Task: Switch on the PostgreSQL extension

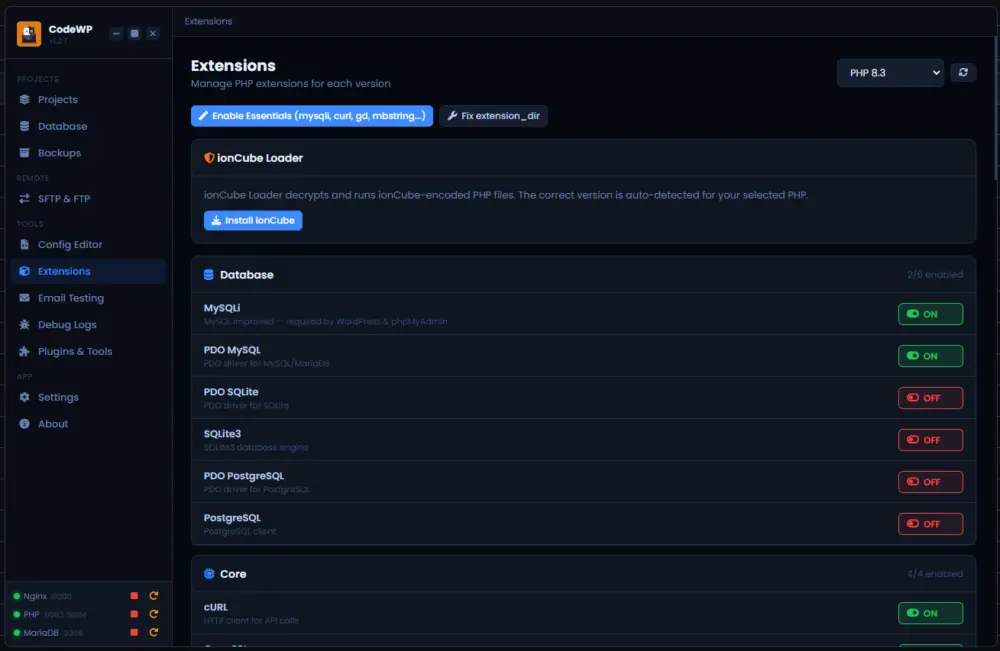Action: [x=930, y=524]
